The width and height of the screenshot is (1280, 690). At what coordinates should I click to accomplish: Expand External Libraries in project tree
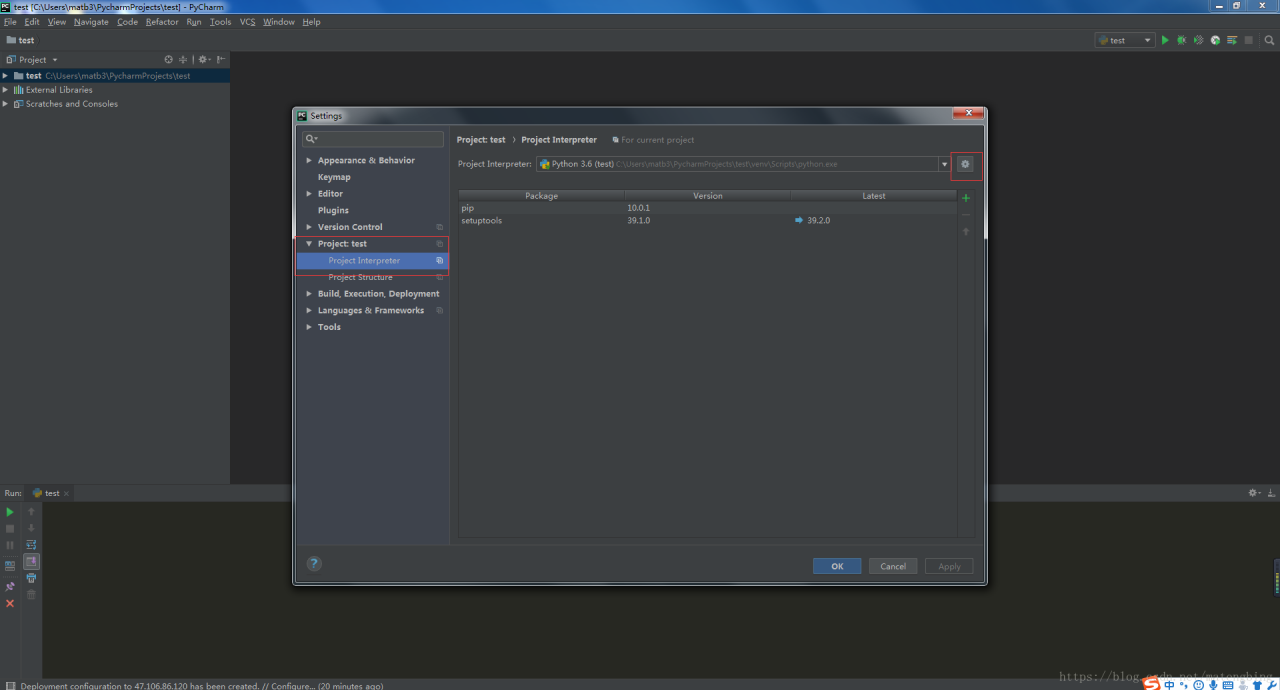[5, 90]
